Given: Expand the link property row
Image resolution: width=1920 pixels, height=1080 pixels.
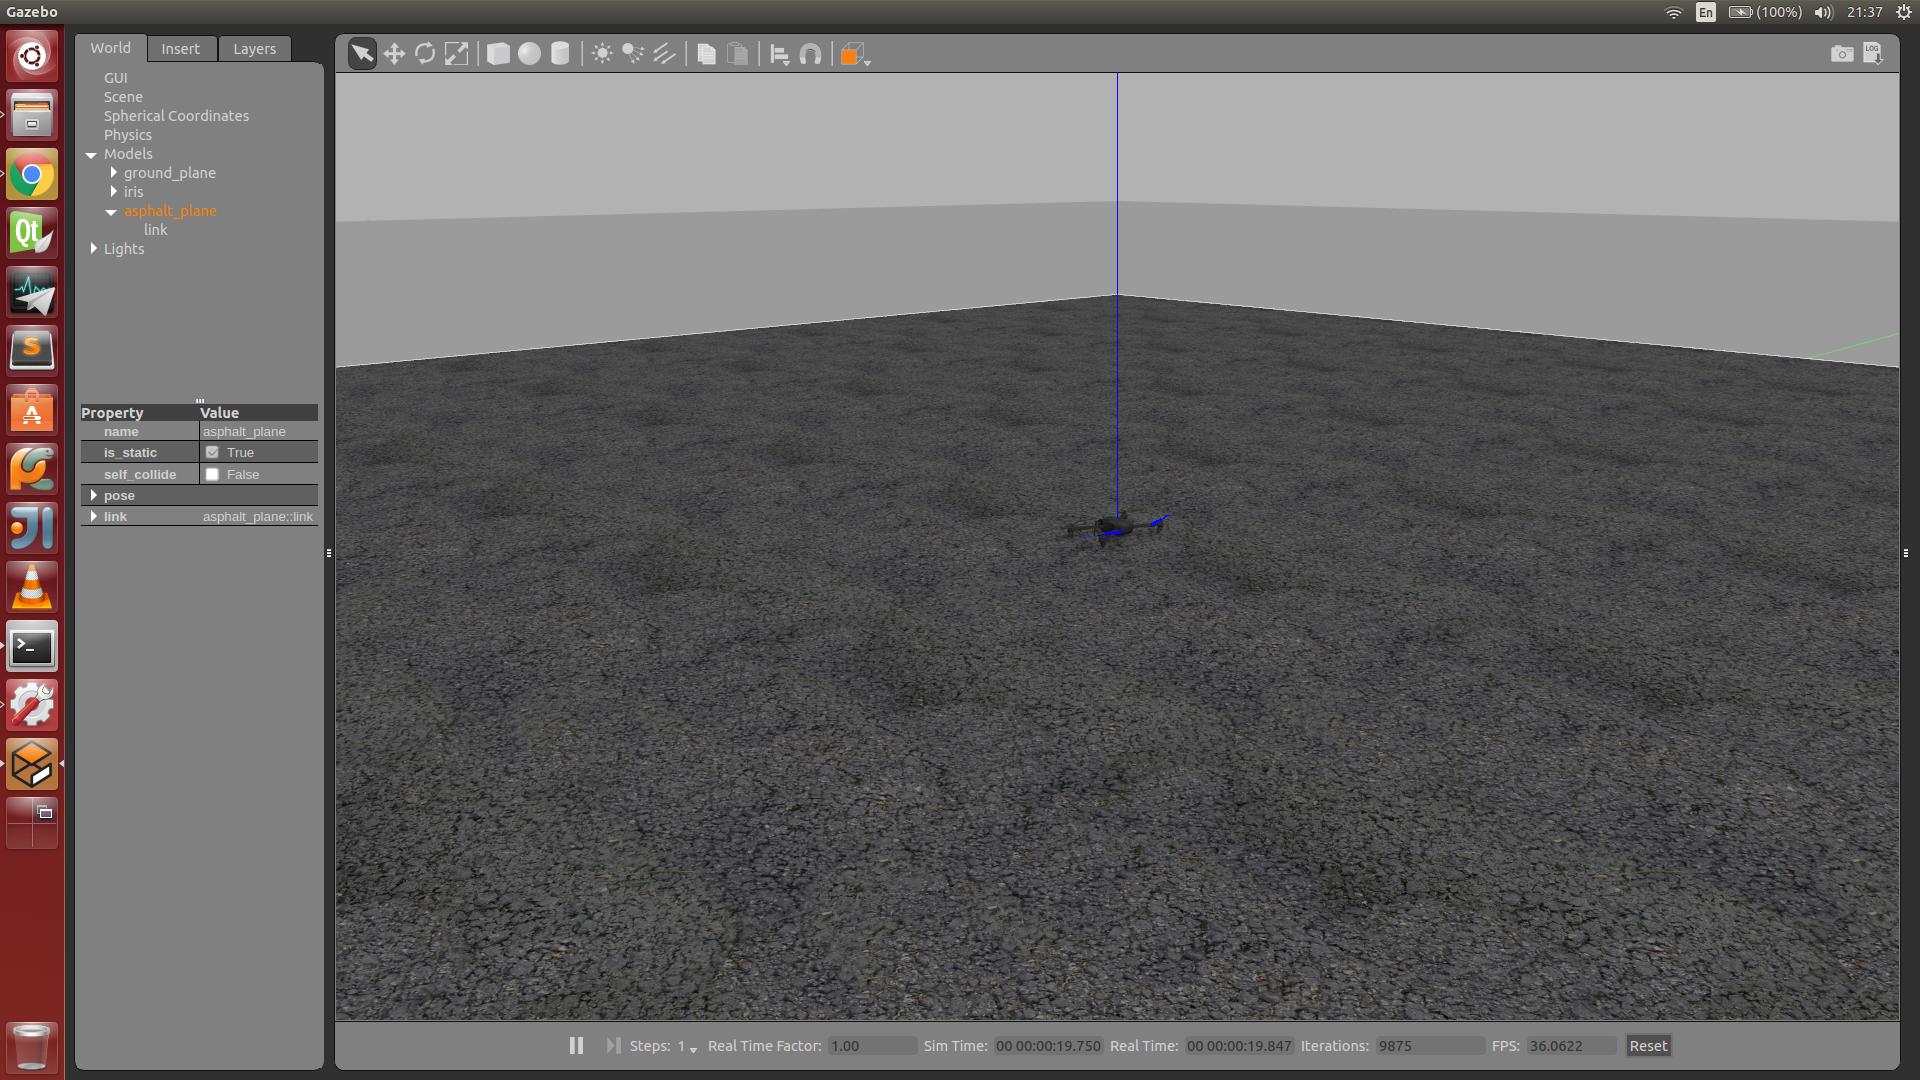Looking at the screenshot, I should coord(93,517).
